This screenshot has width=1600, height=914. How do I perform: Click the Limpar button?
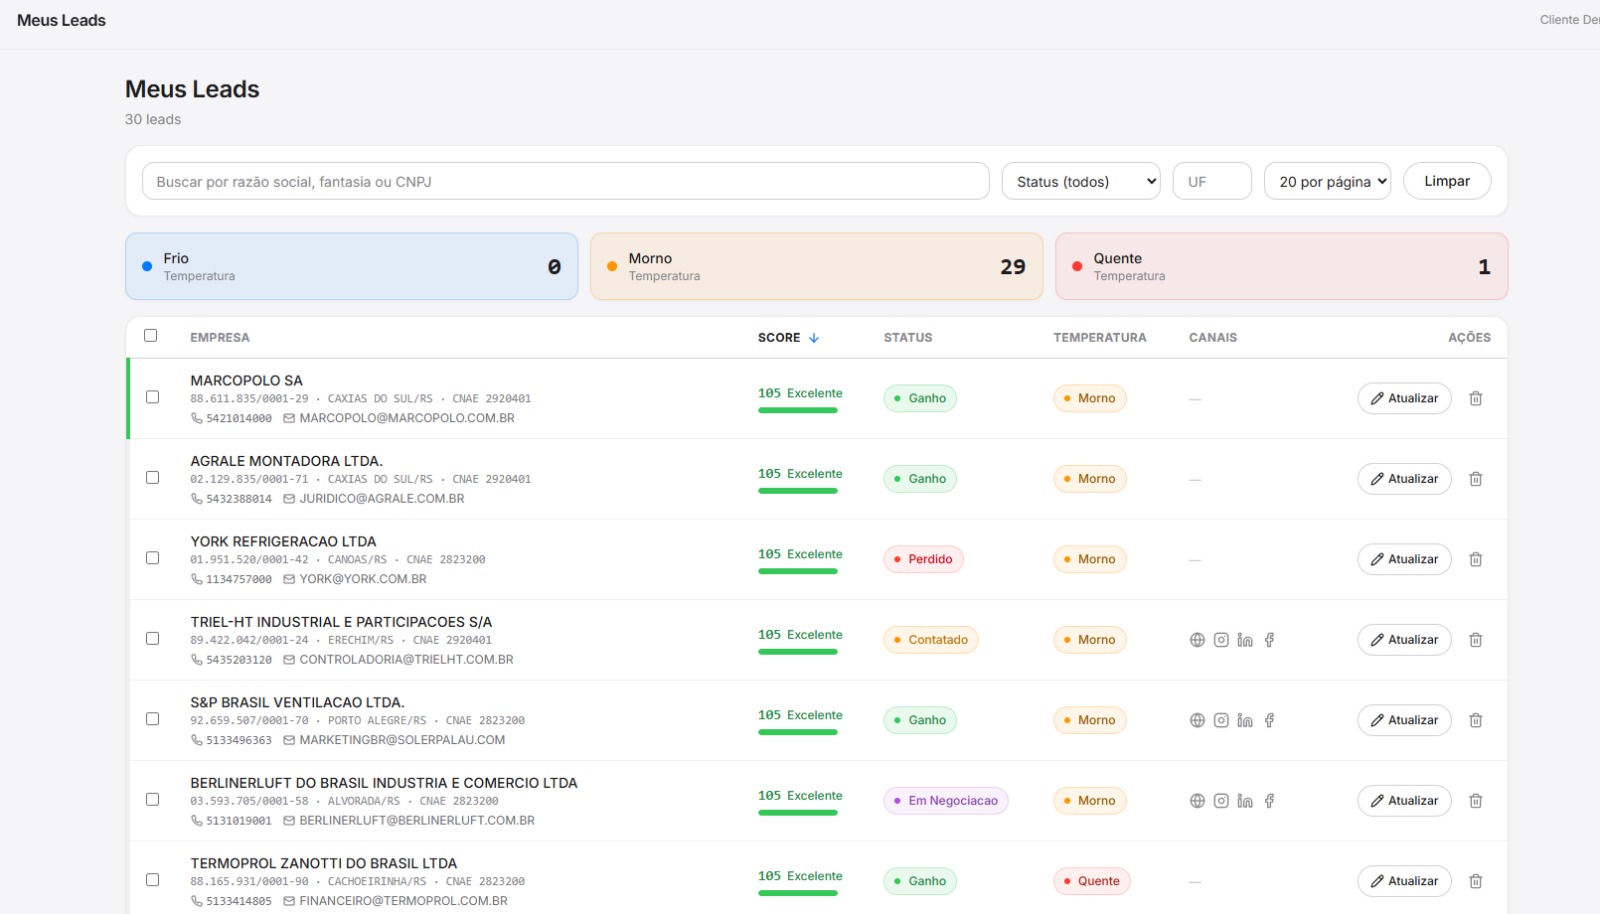click(1447, 181)
